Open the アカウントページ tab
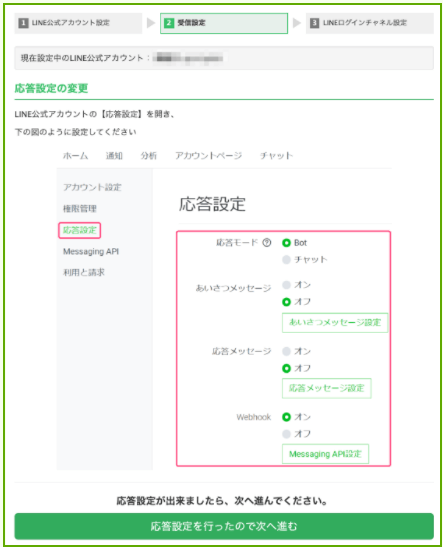Viewport: 443px width, 547px height. click(x=209, y=156)
